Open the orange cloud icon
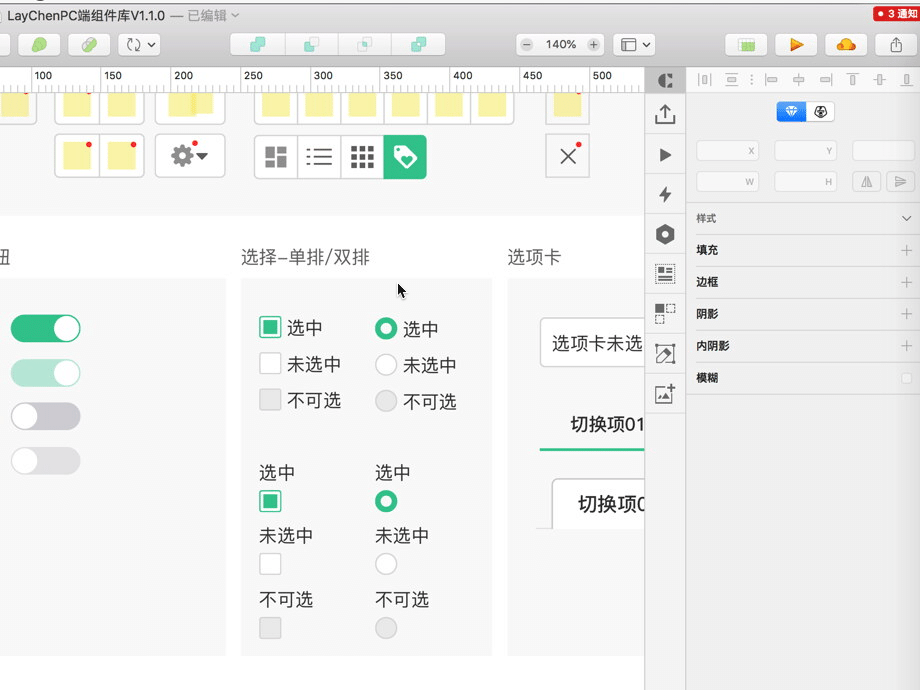The height and width of the screenshot is (690, 920). click(x=846, y=45)
